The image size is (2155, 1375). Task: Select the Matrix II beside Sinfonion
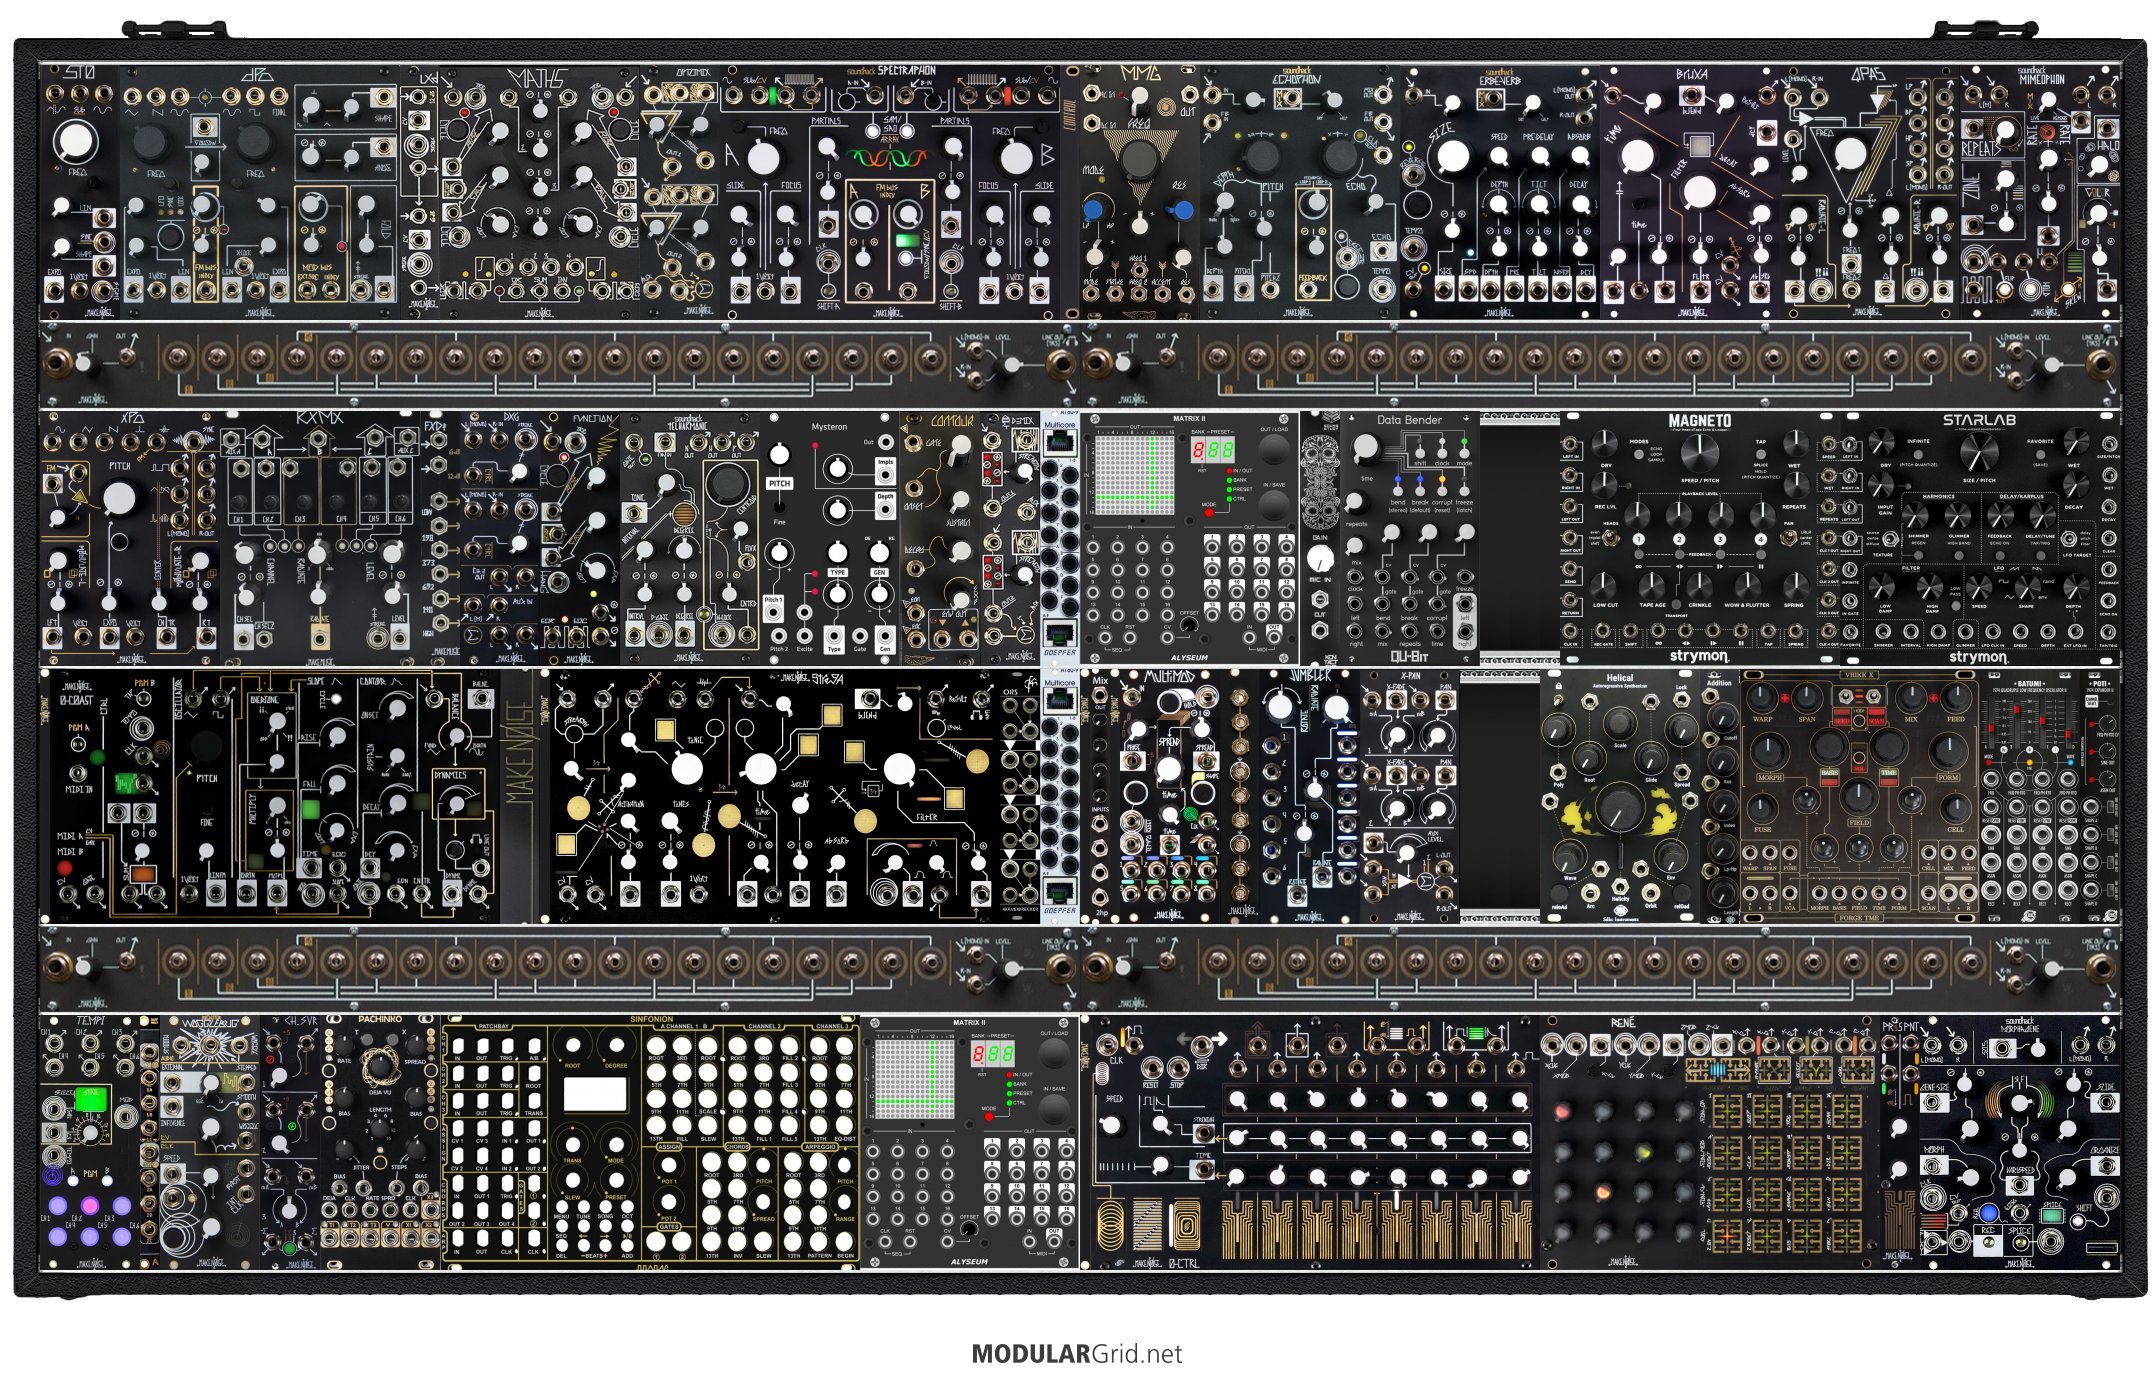click(x=970, y=1142)
